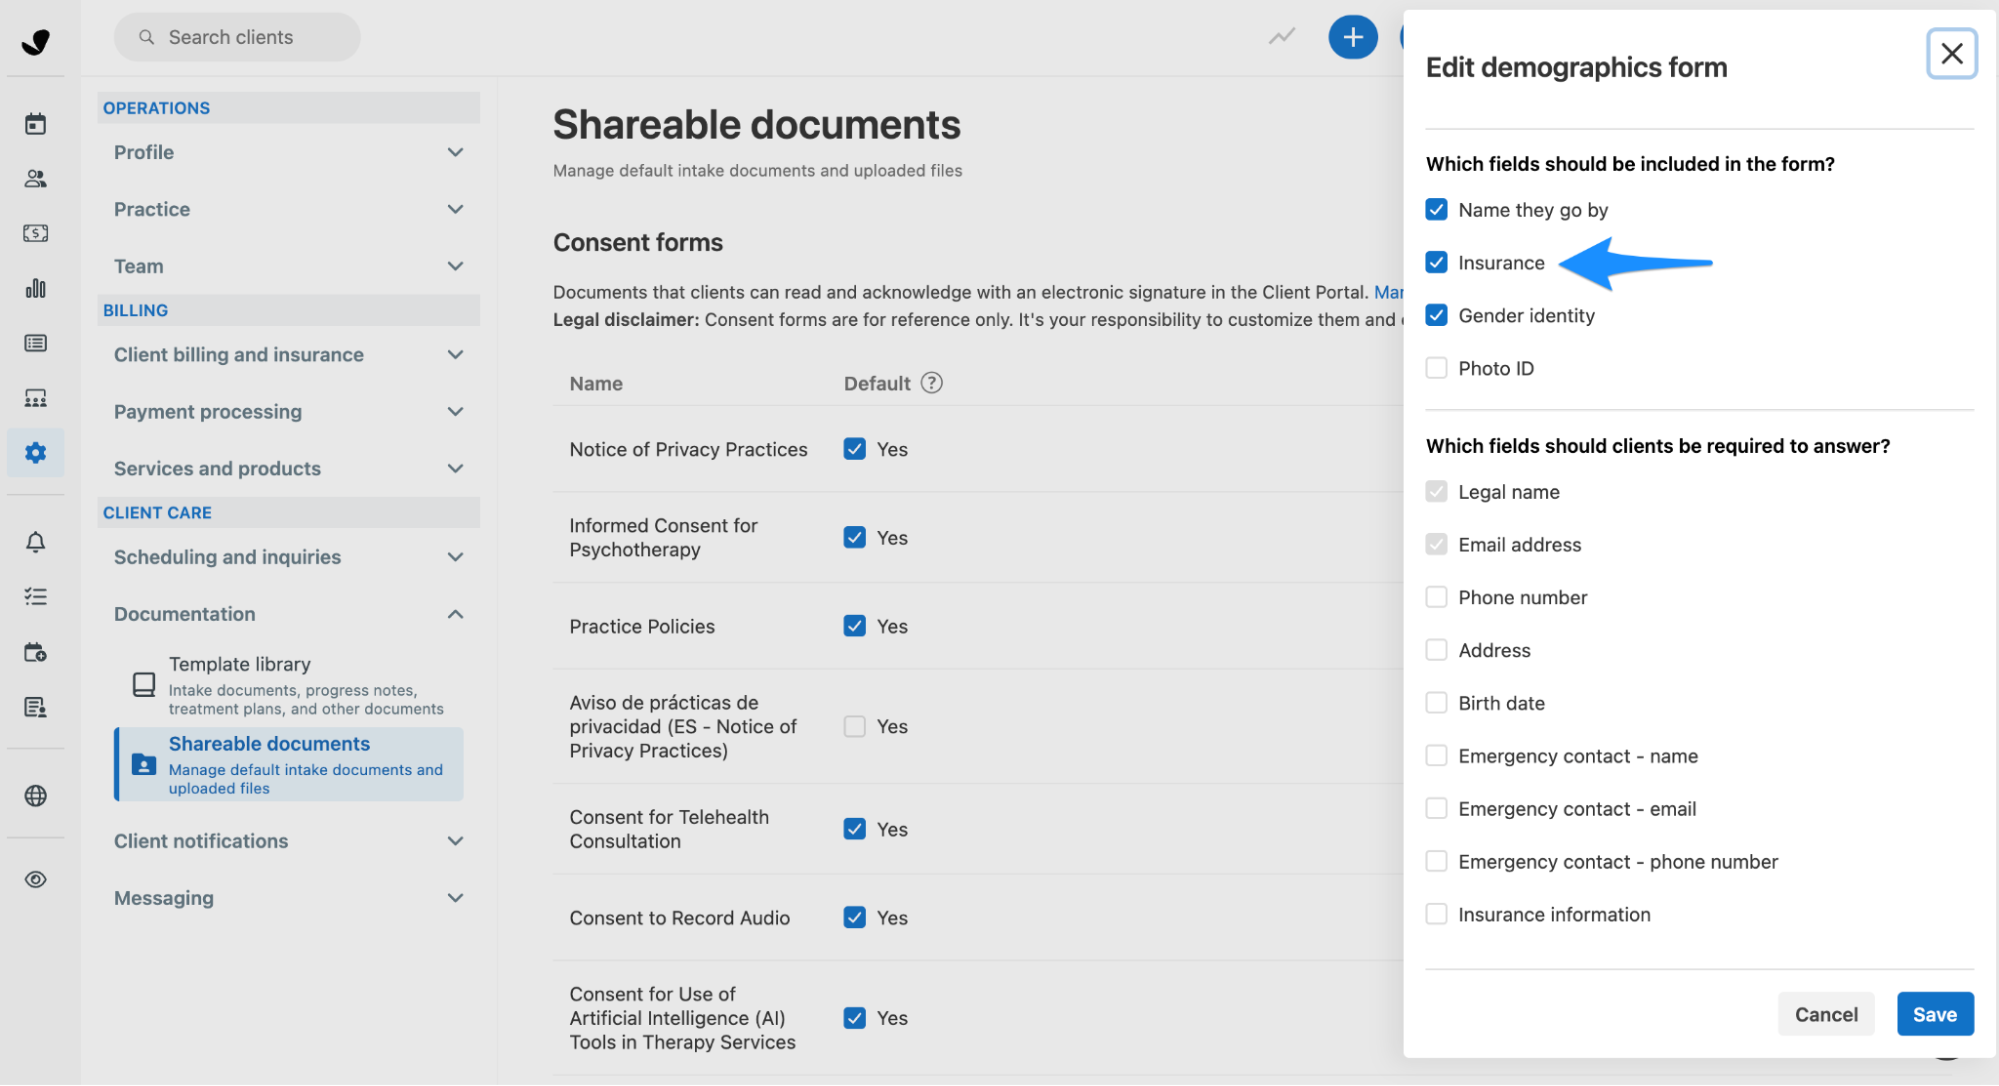The width and height of the screenshot is (1999, 1086).
Task: Expand Scheduling and inquiries section
Action: 288,557
